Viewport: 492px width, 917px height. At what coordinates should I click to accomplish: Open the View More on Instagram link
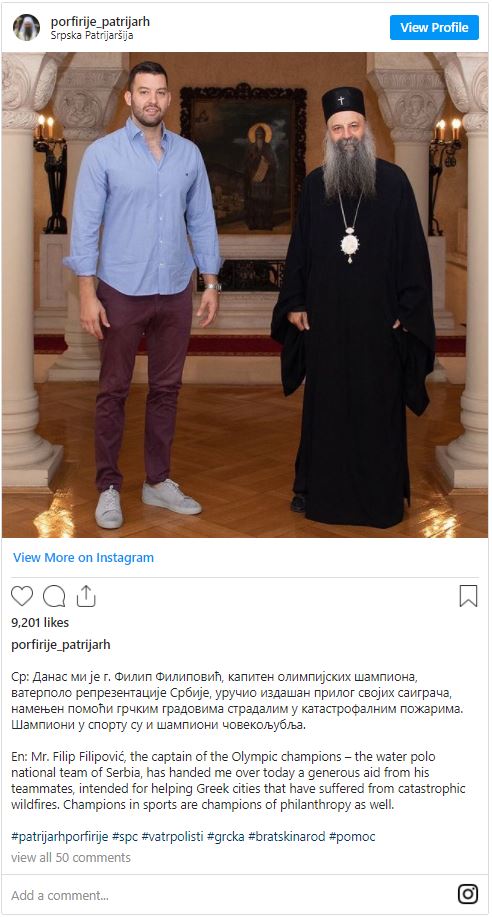pyautogui.click(x=83, y=557)
